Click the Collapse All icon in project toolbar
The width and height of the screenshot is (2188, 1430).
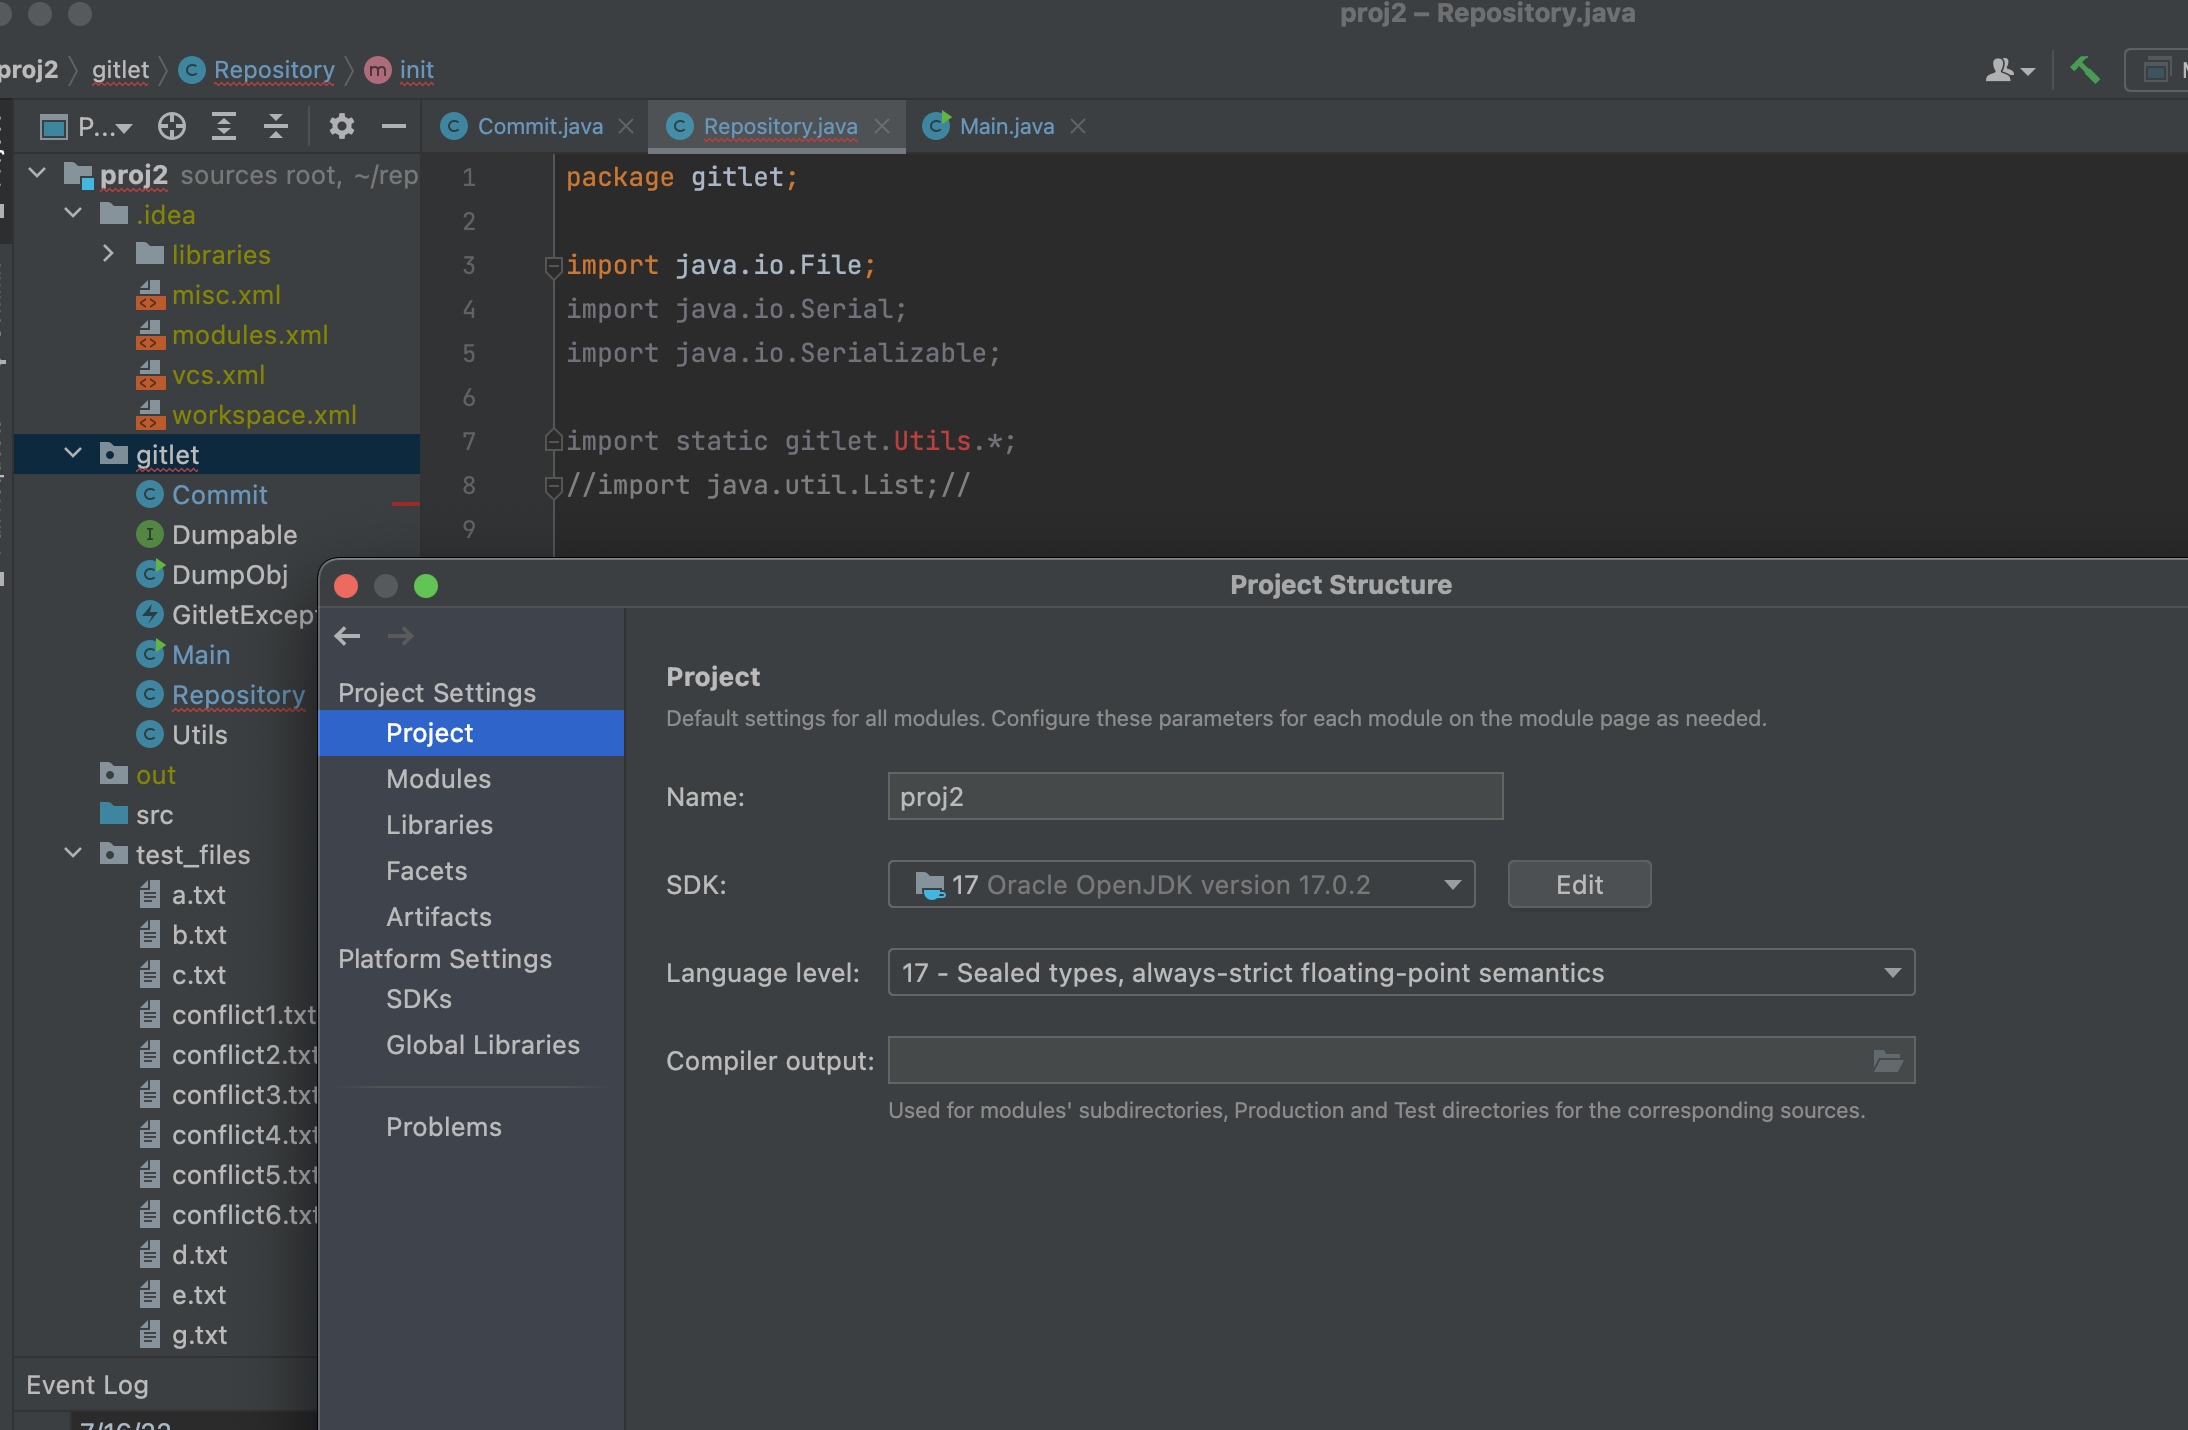(x=276, y=126)
